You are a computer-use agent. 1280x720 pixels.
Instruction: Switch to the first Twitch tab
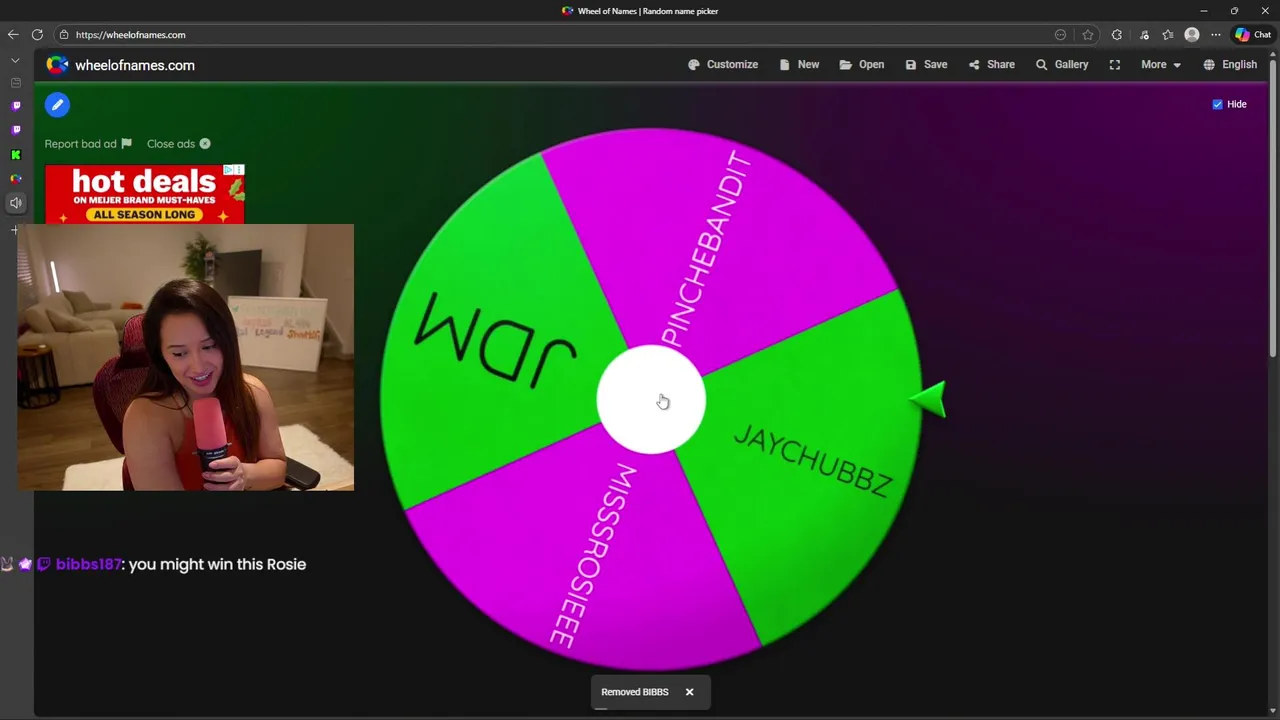click(x=15, y=106)
